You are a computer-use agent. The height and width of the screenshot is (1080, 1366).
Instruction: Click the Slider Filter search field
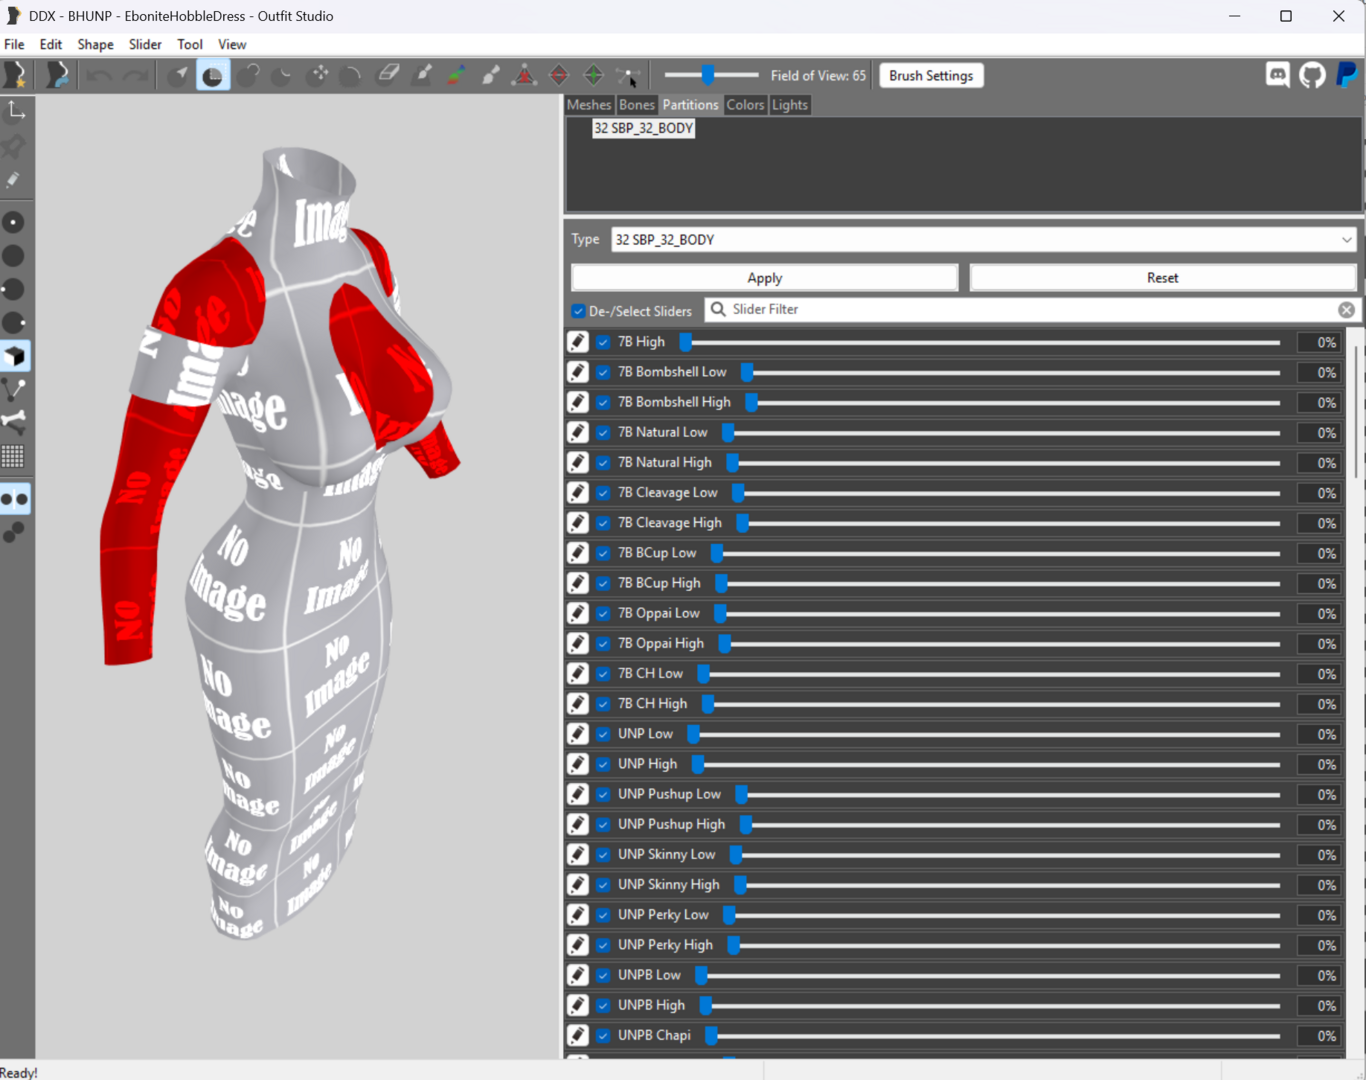click(x=1030, y=310)
